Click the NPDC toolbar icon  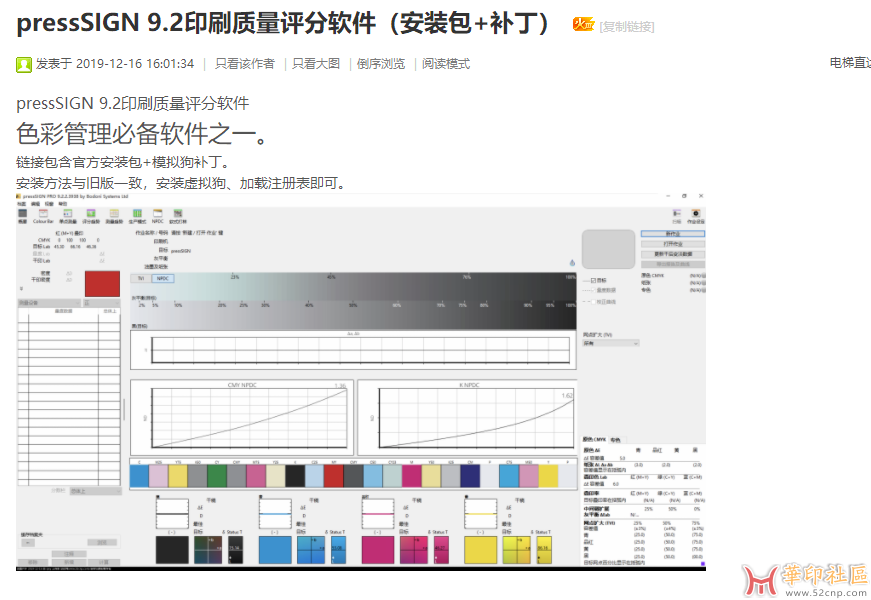(x=158, y=216)
